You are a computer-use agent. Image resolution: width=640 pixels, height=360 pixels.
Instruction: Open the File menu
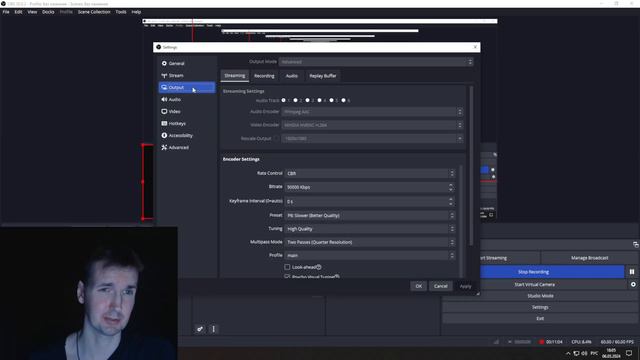click(6, 12)
